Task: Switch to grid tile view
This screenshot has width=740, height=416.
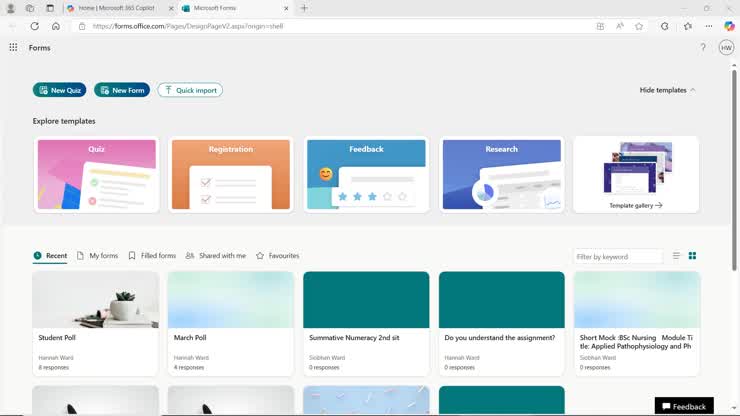Action: (692, 255)
